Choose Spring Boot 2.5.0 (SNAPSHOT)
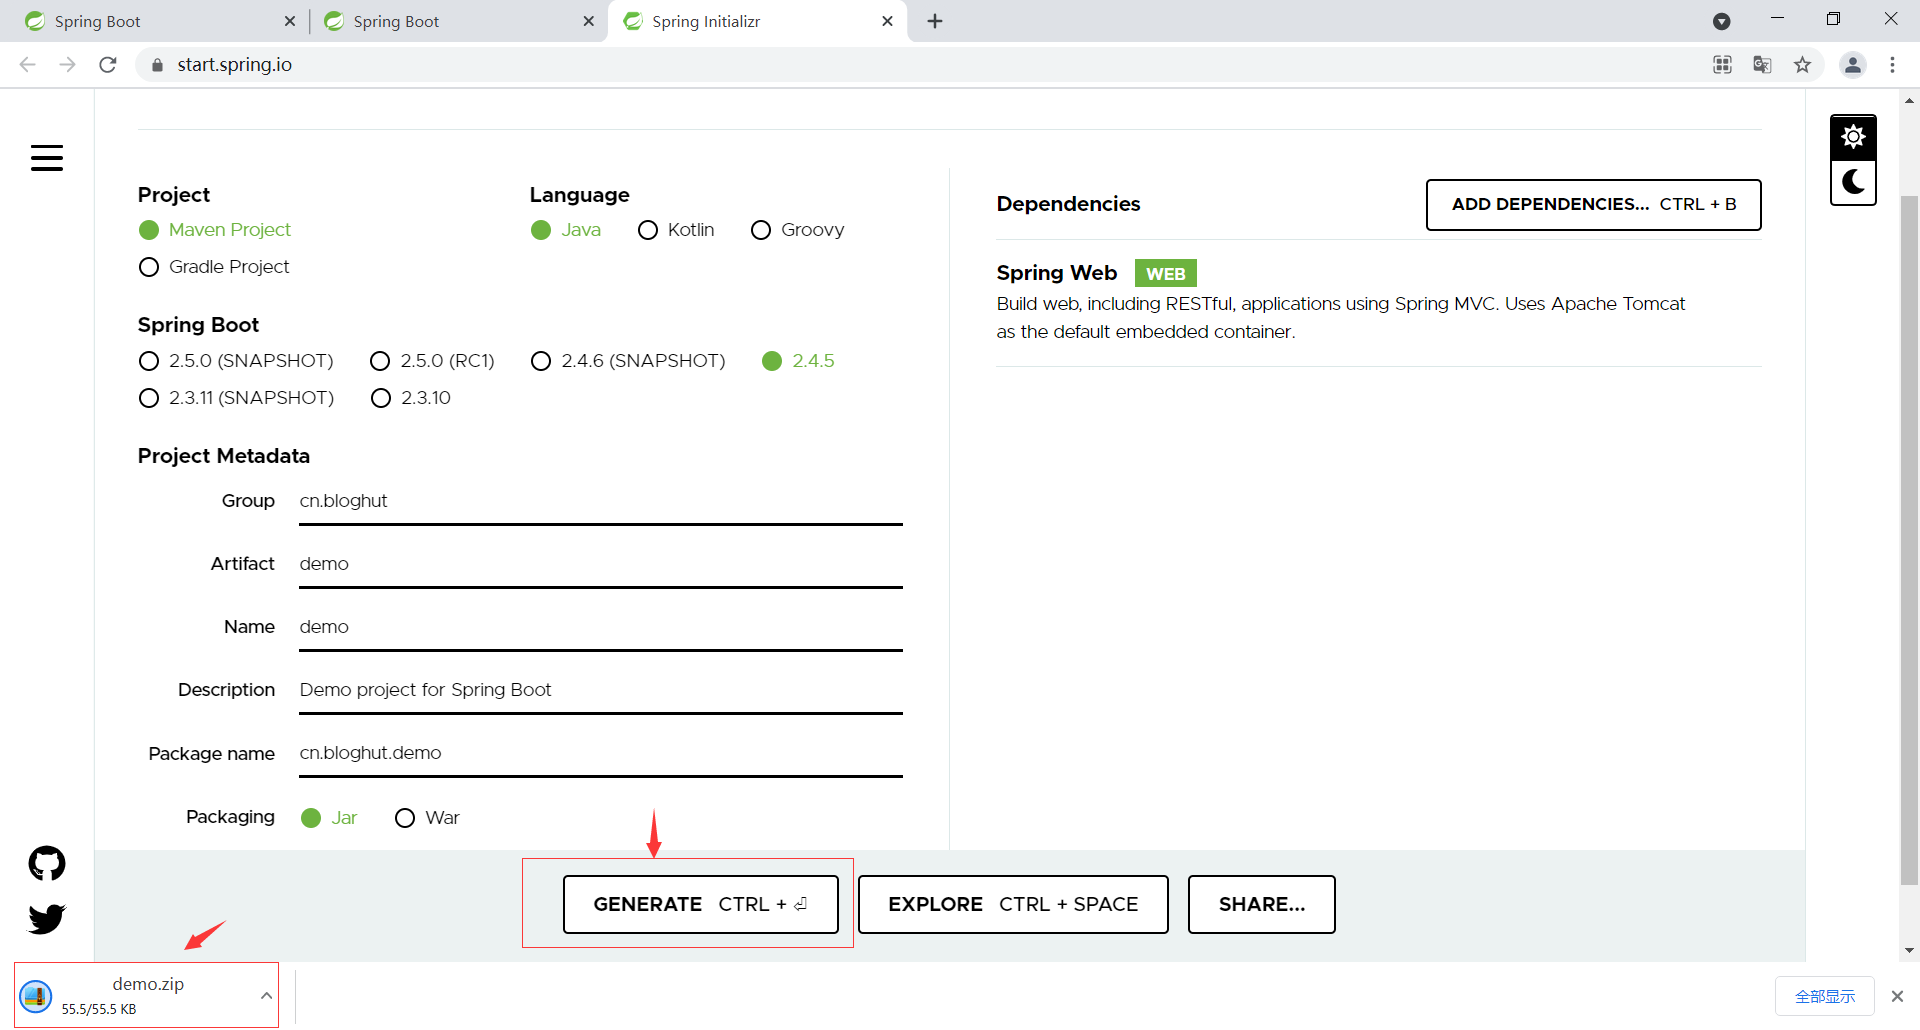 tap(236, 361)
